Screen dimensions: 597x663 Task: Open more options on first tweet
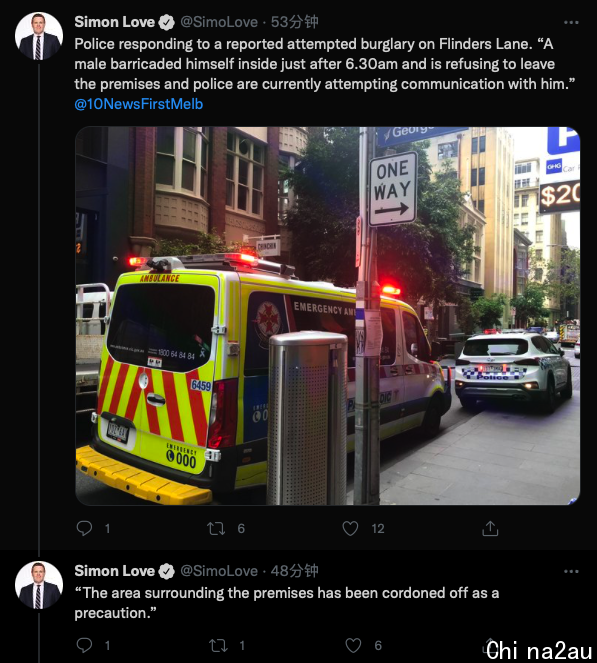tap(571, 22)
